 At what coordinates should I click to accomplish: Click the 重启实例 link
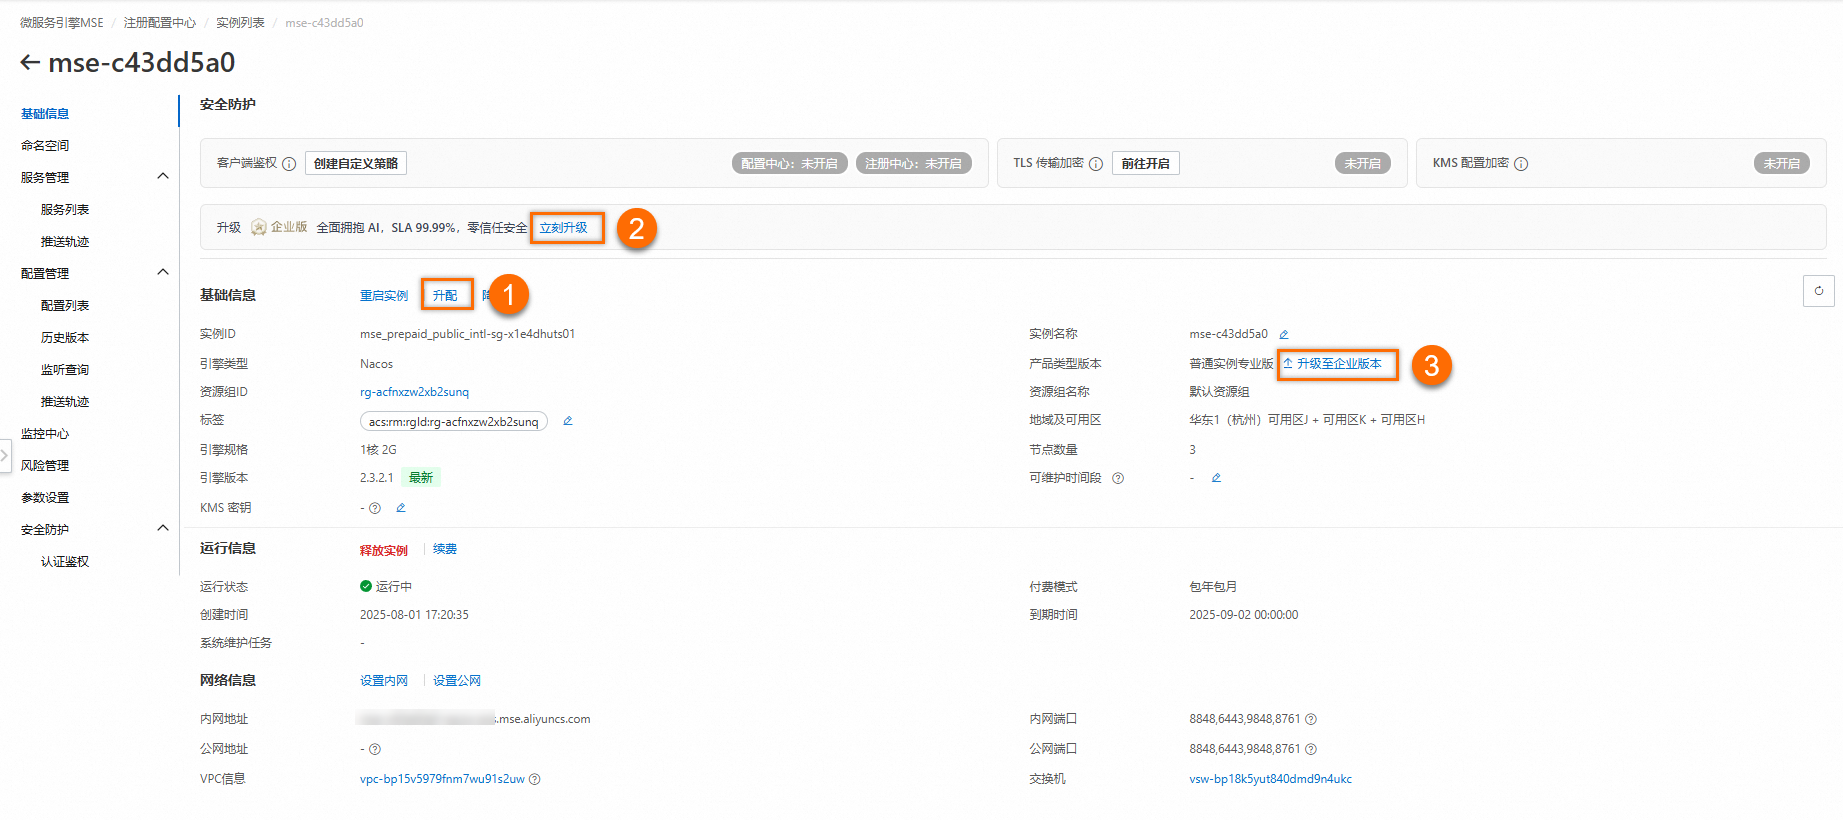384,296
